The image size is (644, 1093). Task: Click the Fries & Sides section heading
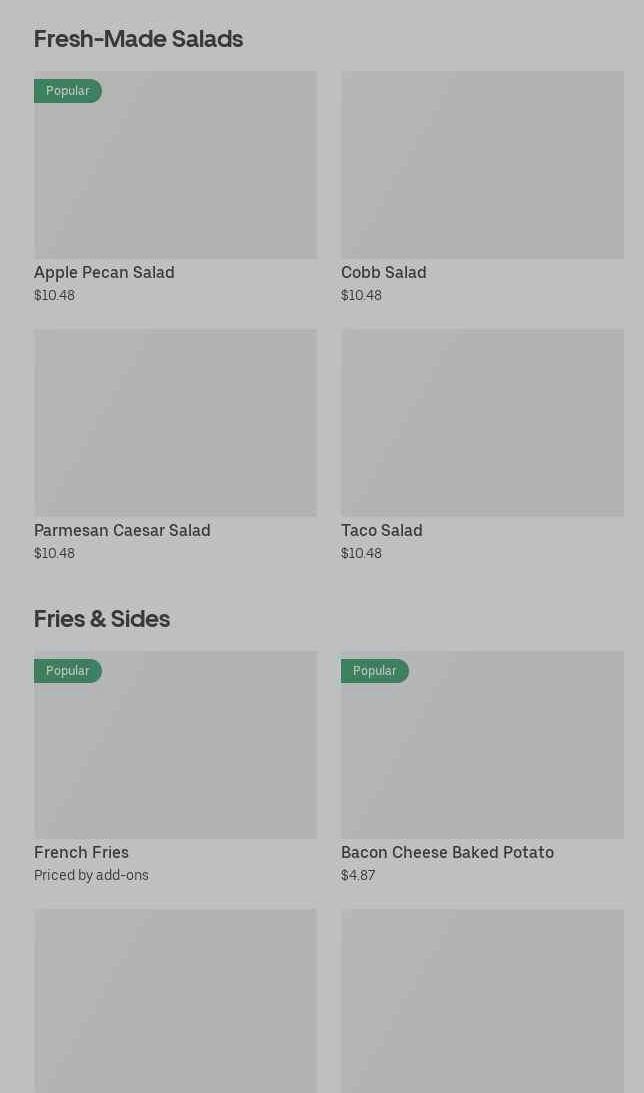(x=102, y=619)
